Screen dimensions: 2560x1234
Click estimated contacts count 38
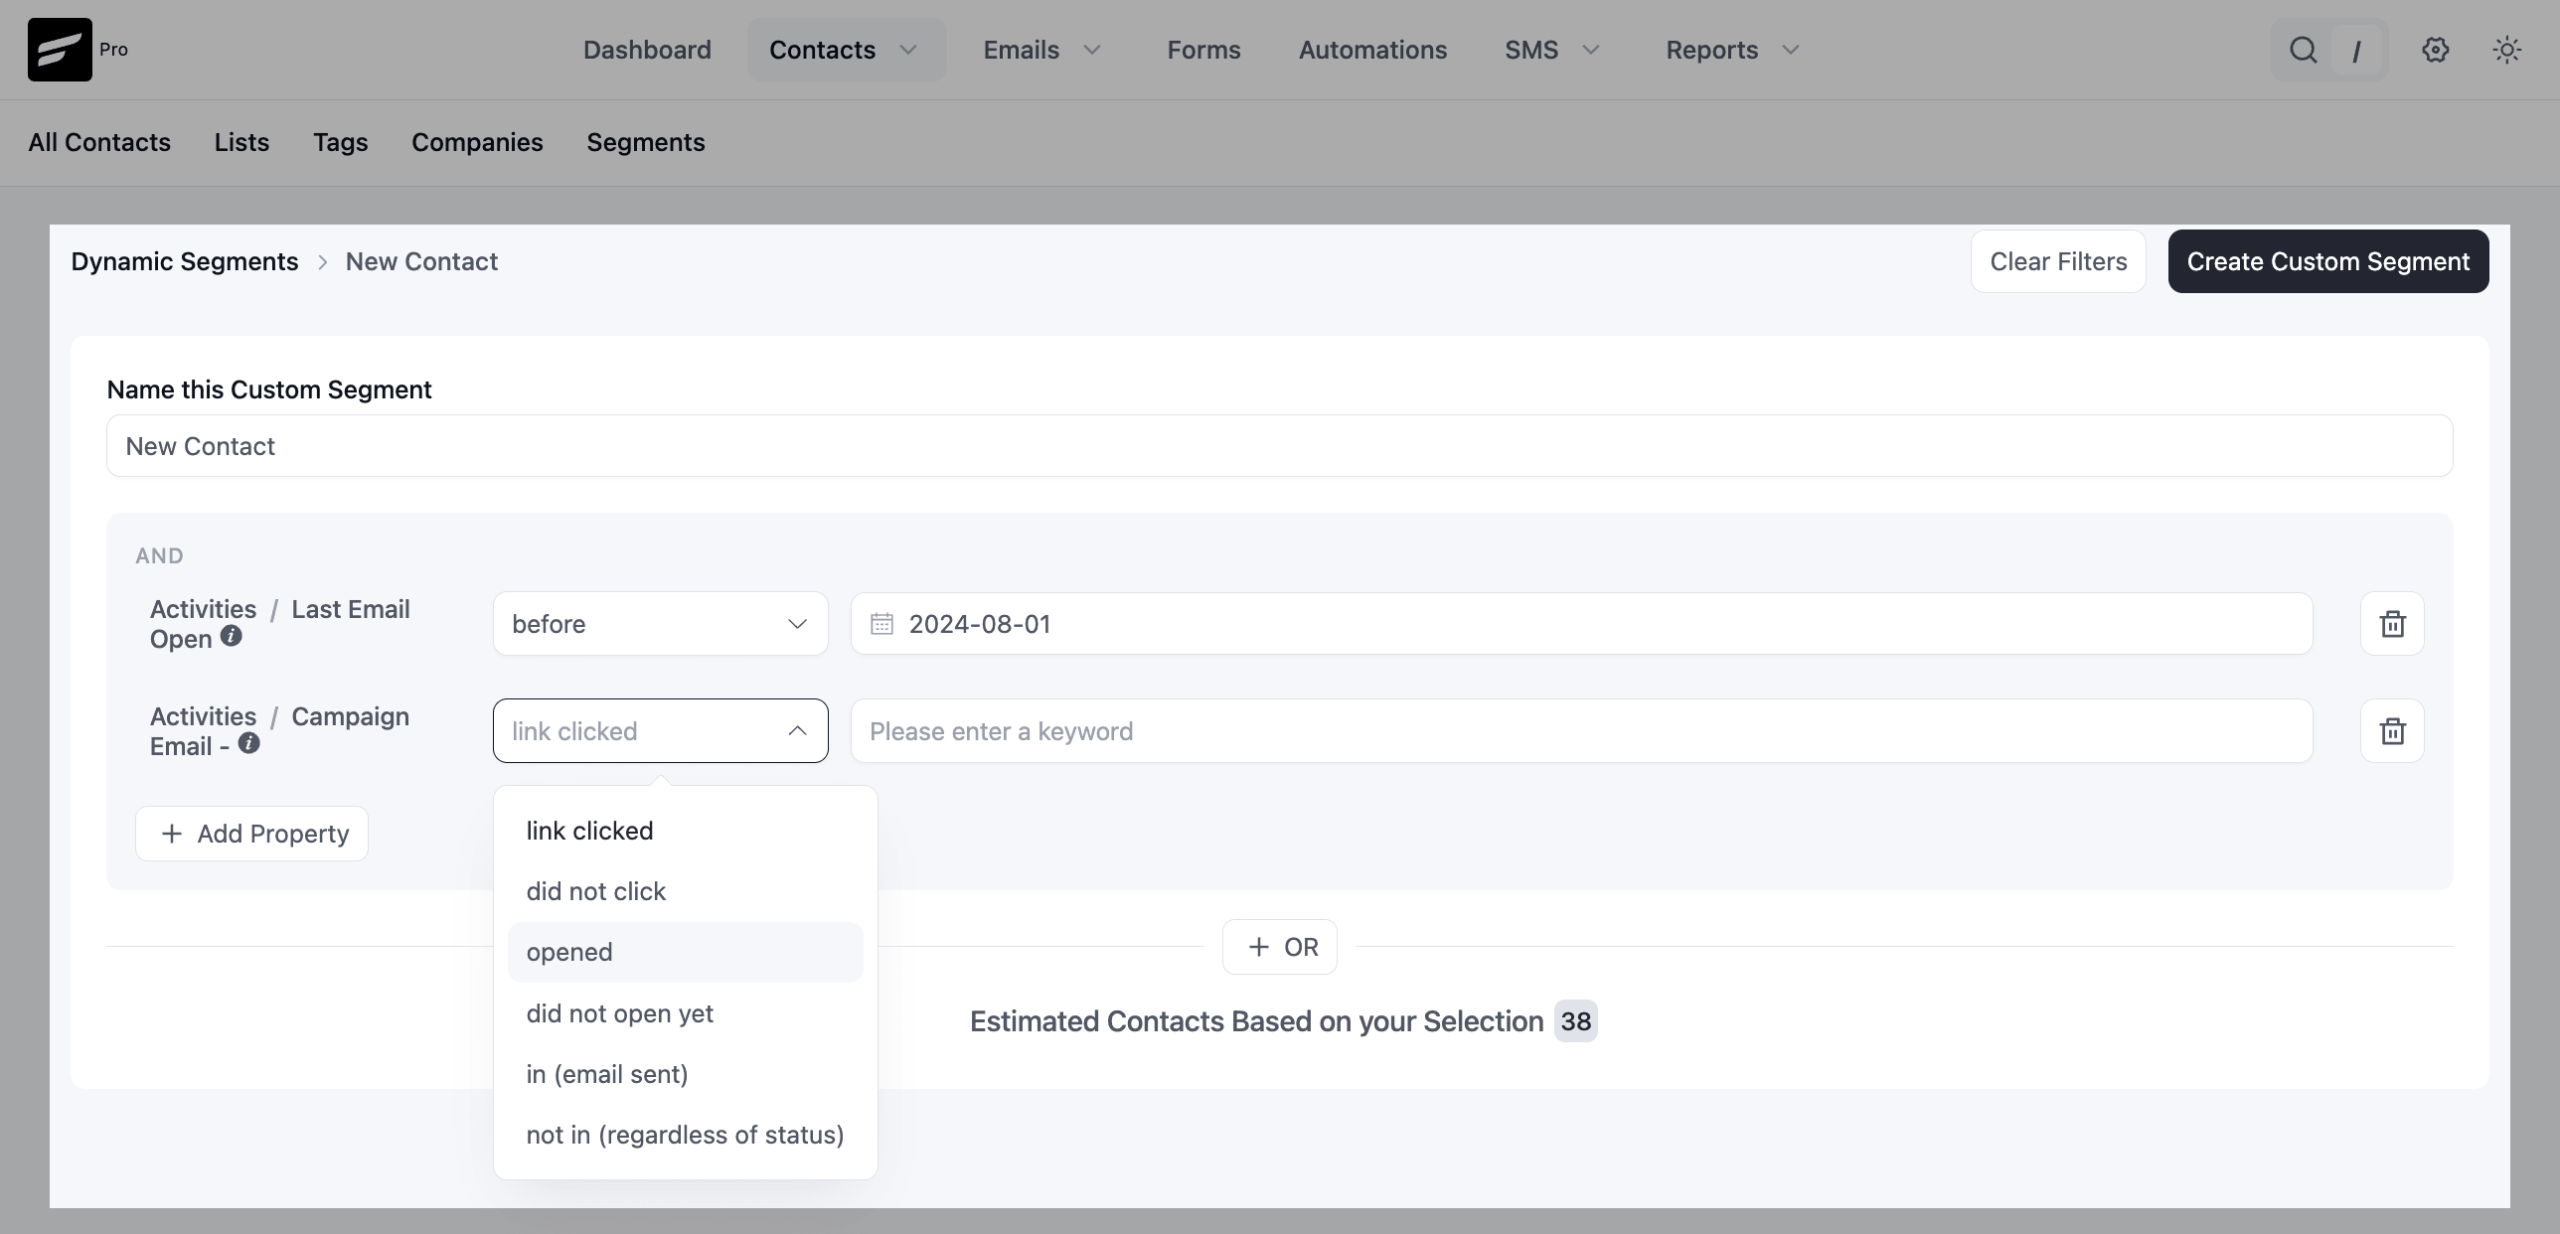(x=1575, y=1021)
